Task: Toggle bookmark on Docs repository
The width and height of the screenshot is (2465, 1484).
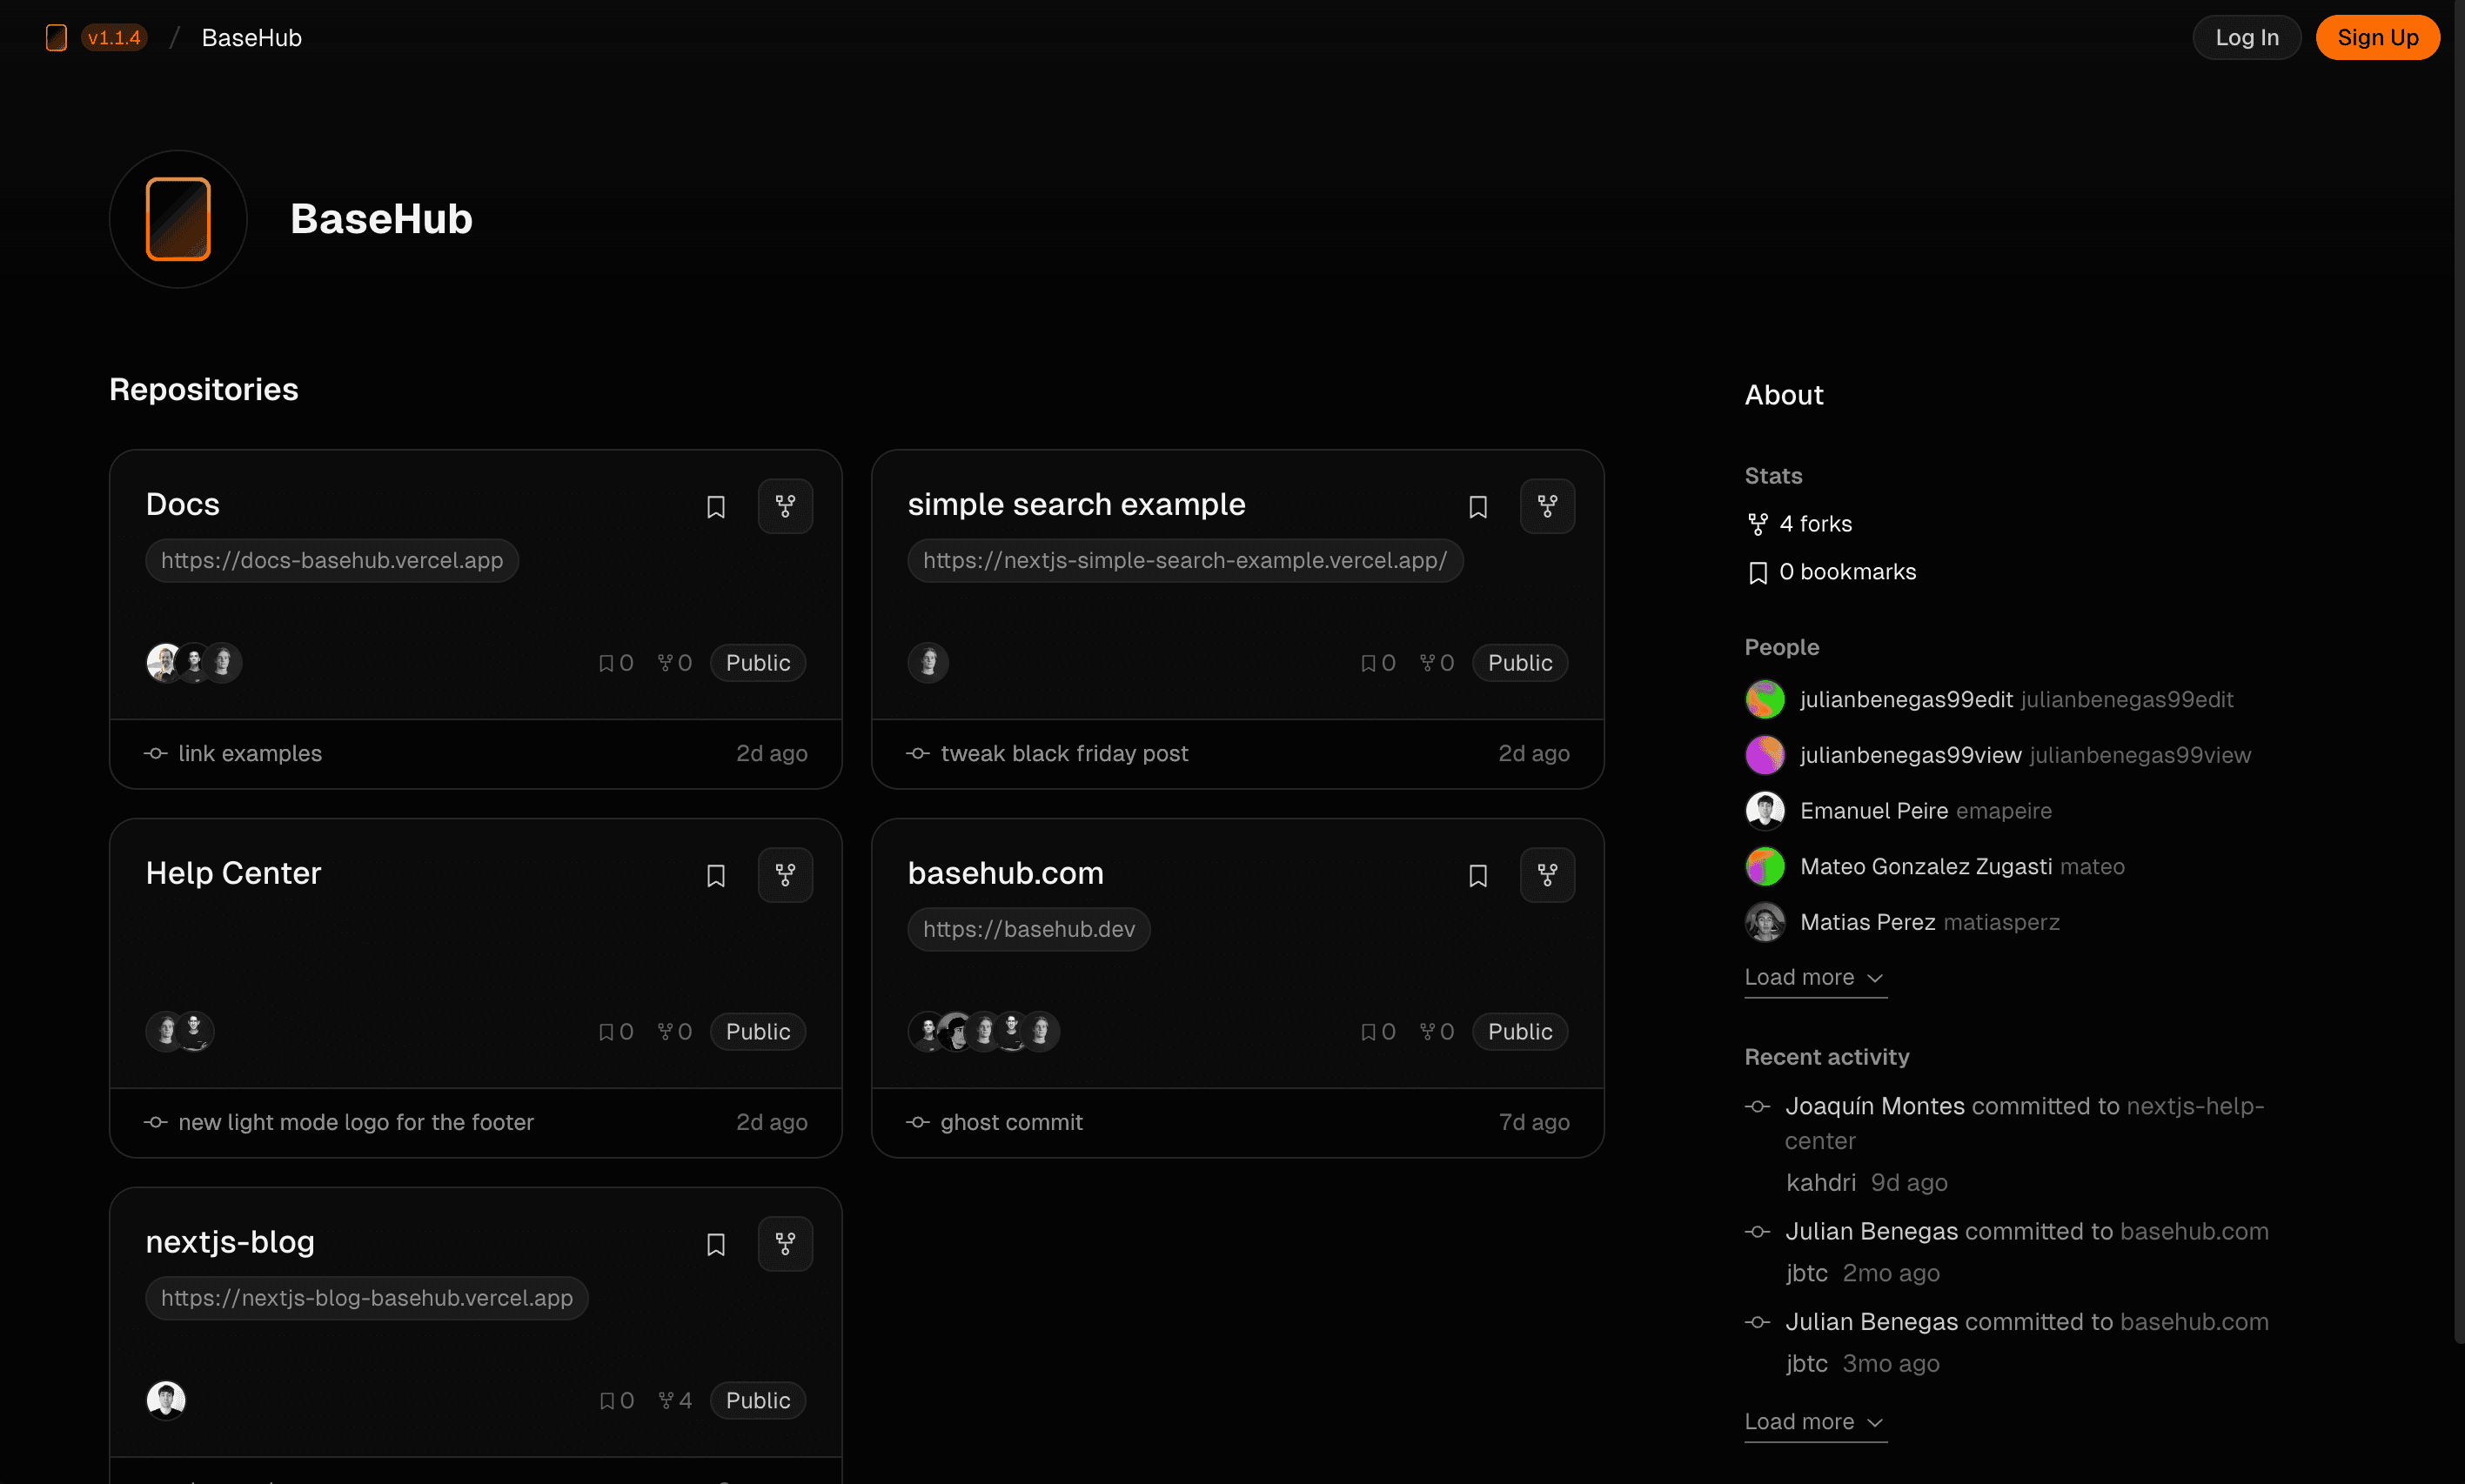Action: click(716, 507)
